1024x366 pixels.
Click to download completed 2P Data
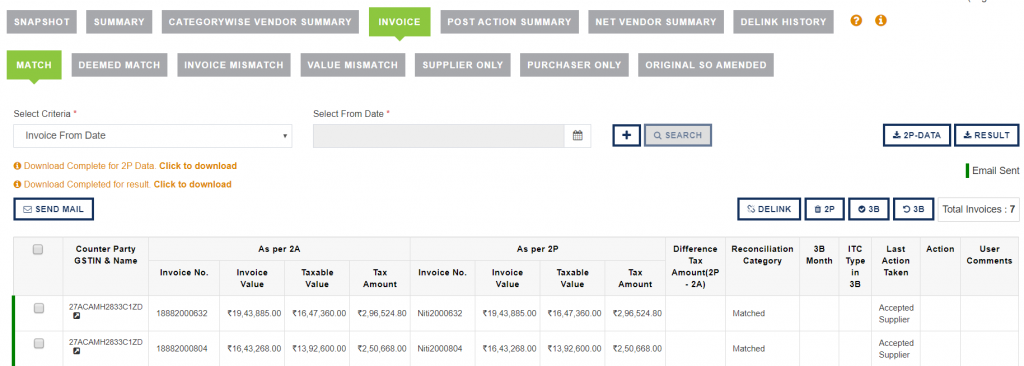[x=198, y=166]
